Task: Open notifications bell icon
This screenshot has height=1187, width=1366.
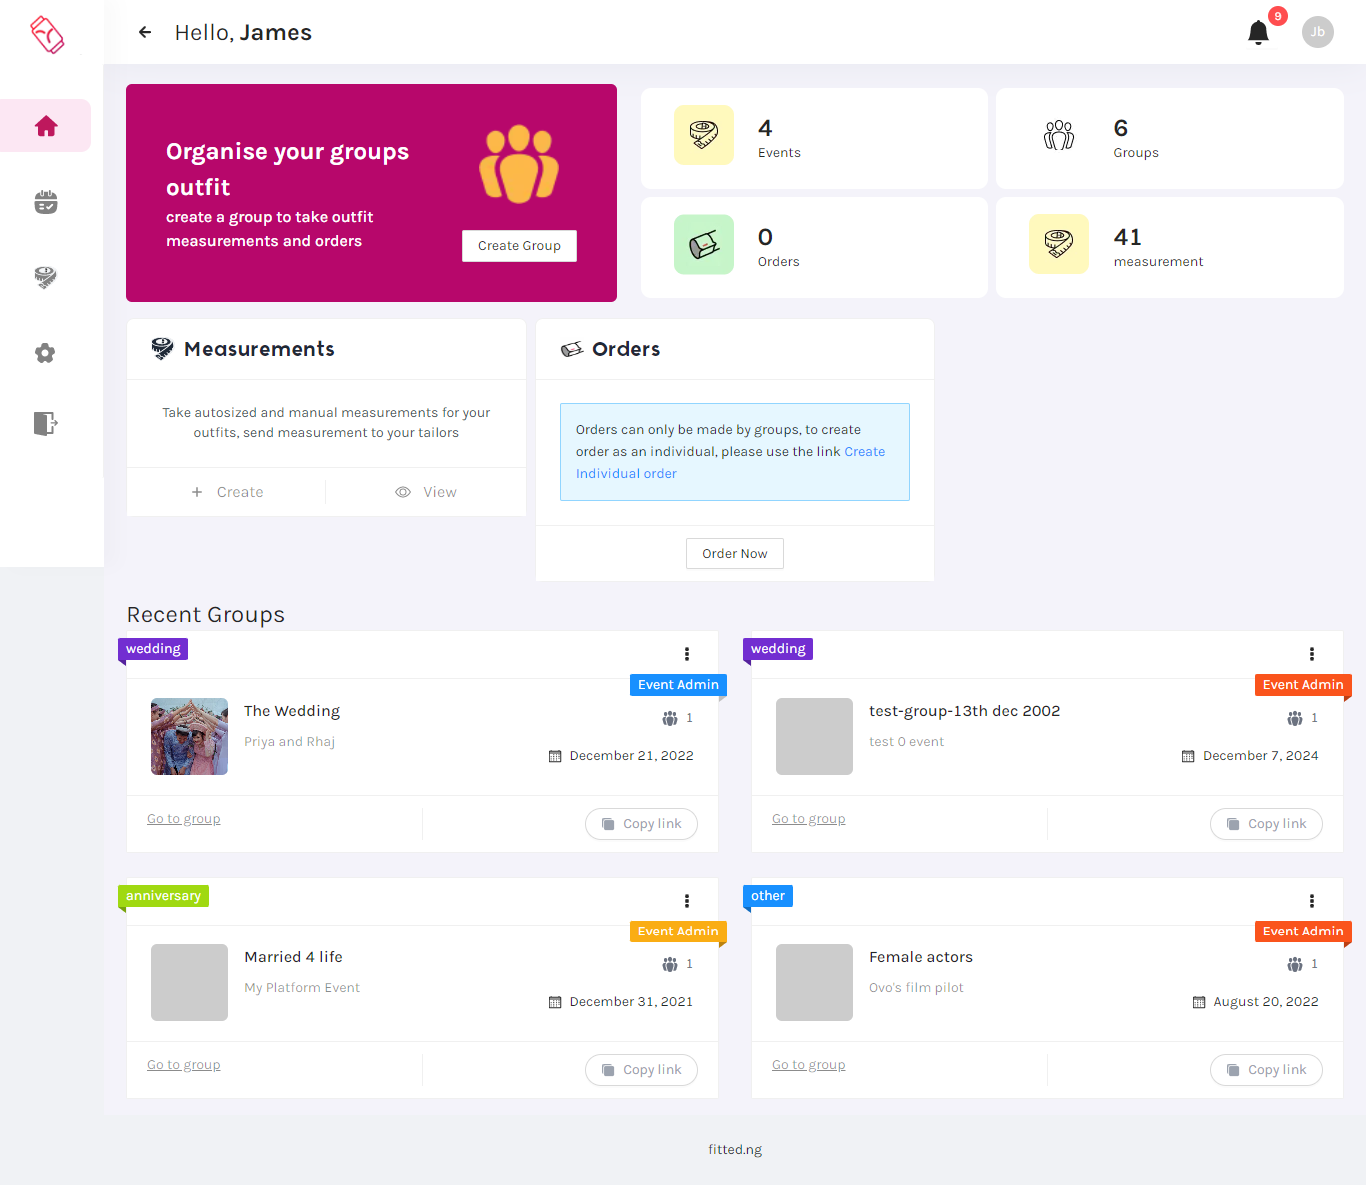Action: pyautogui.click(x=1258, y=33)
